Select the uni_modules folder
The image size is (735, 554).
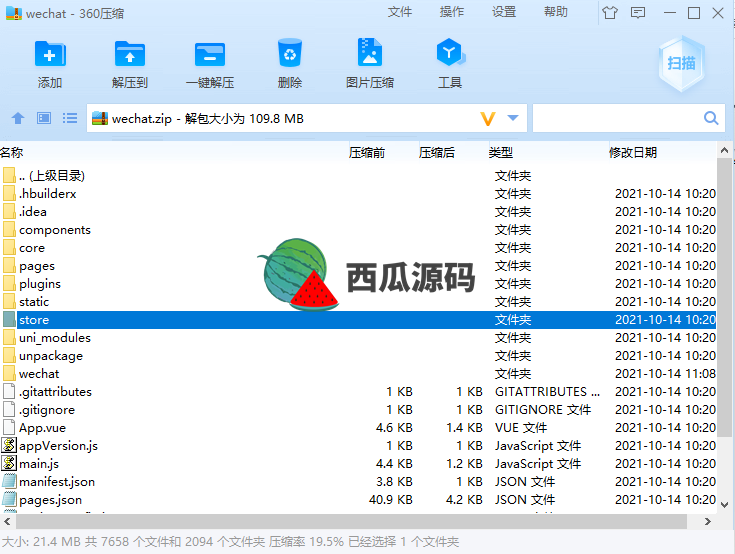coord(358,337)
